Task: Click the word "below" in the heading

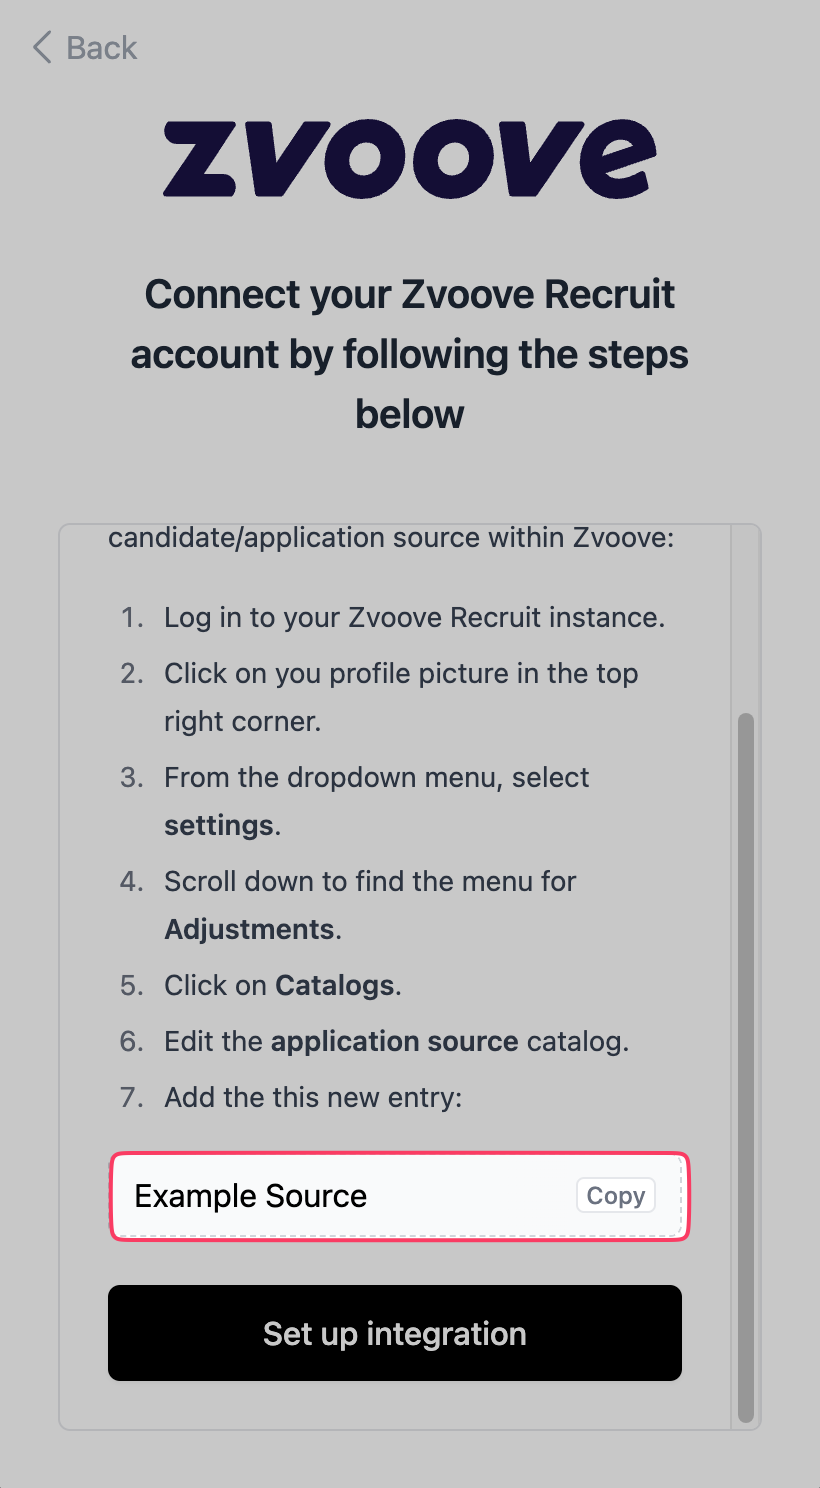Action: 410,414
